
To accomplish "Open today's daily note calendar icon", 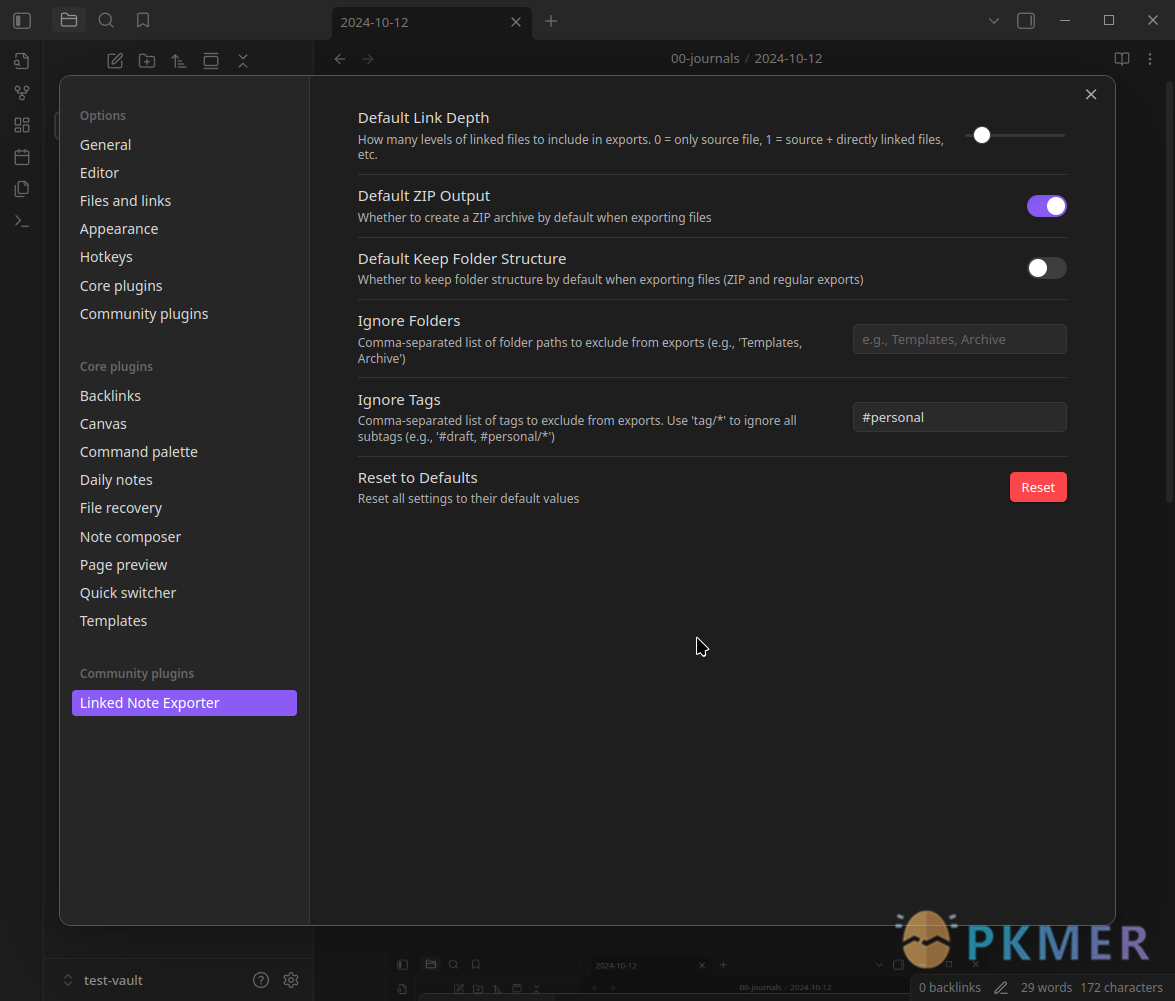I will tap(22, 157).
